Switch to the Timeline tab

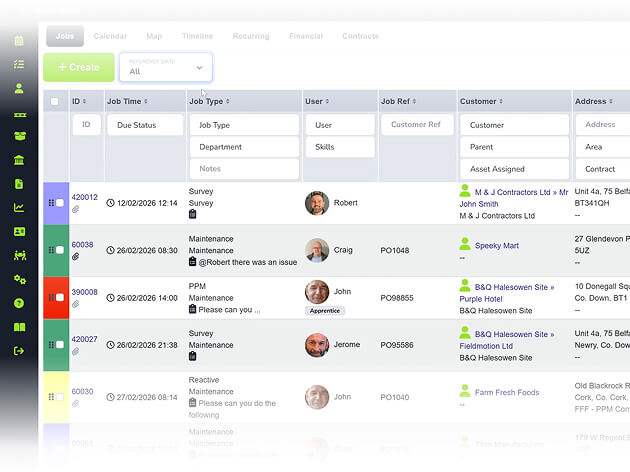tap(197, 36)
